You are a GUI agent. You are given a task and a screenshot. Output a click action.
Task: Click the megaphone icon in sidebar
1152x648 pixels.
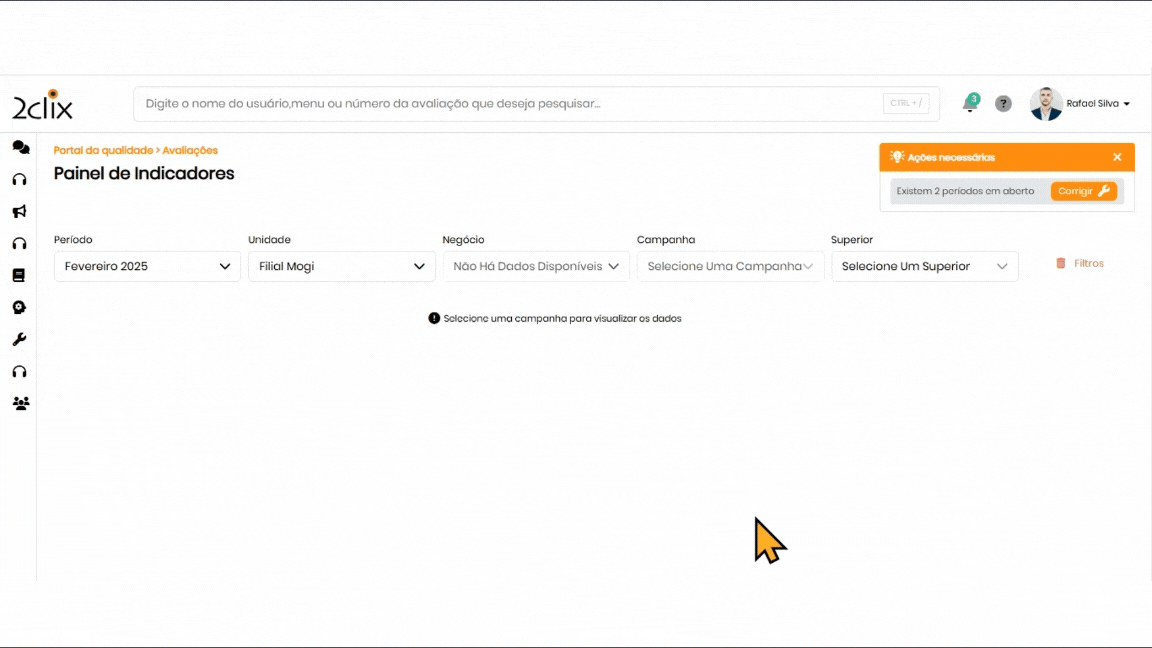pos(19,212)
